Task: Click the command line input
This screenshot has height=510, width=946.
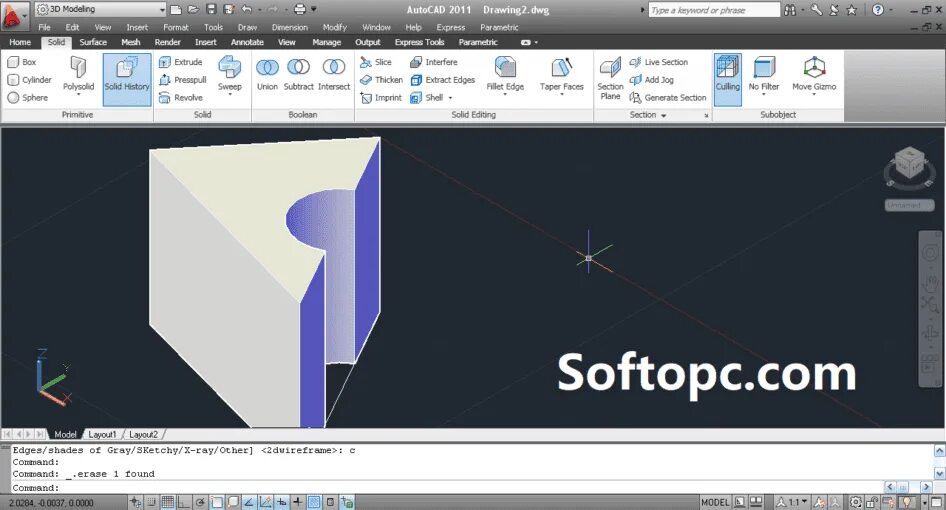Action: tap(446, 488)
